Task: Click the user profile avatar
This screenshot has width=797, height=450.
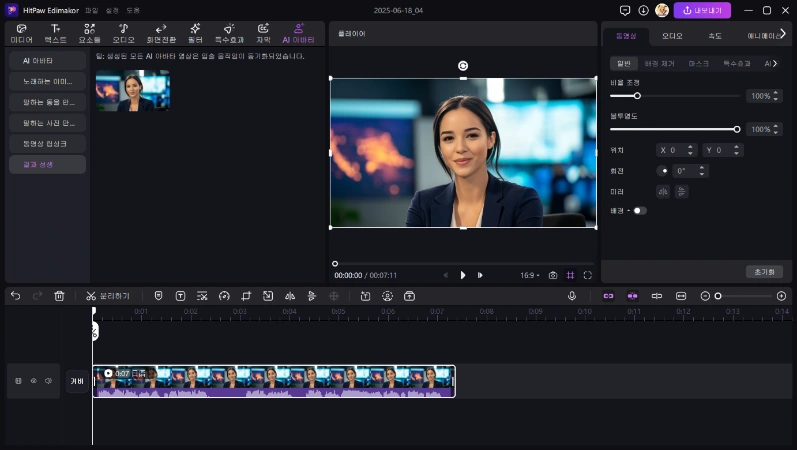Action: [x=662, y=10]
